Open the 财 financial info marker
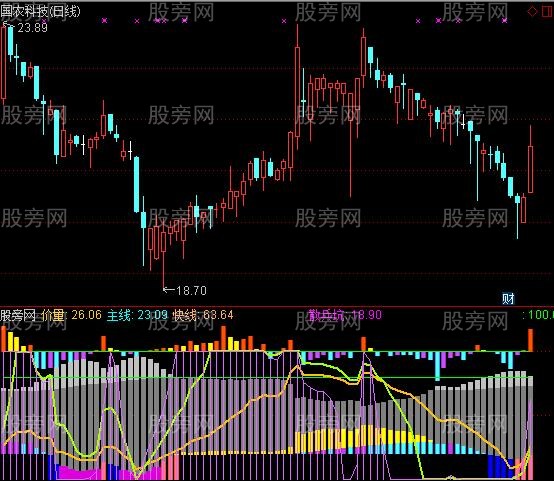This screenshot has width=554, height=481. [508, 299]
